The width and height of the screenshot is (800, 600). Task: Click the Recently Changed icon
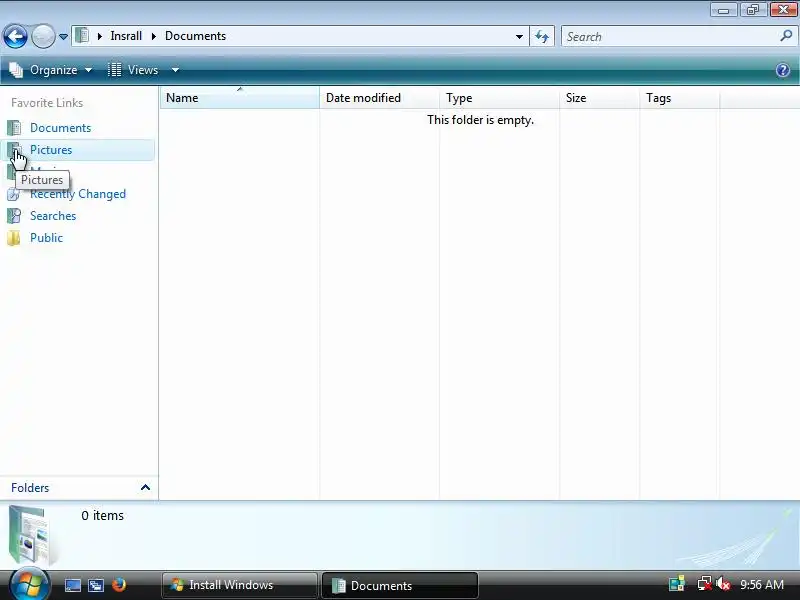13,195
